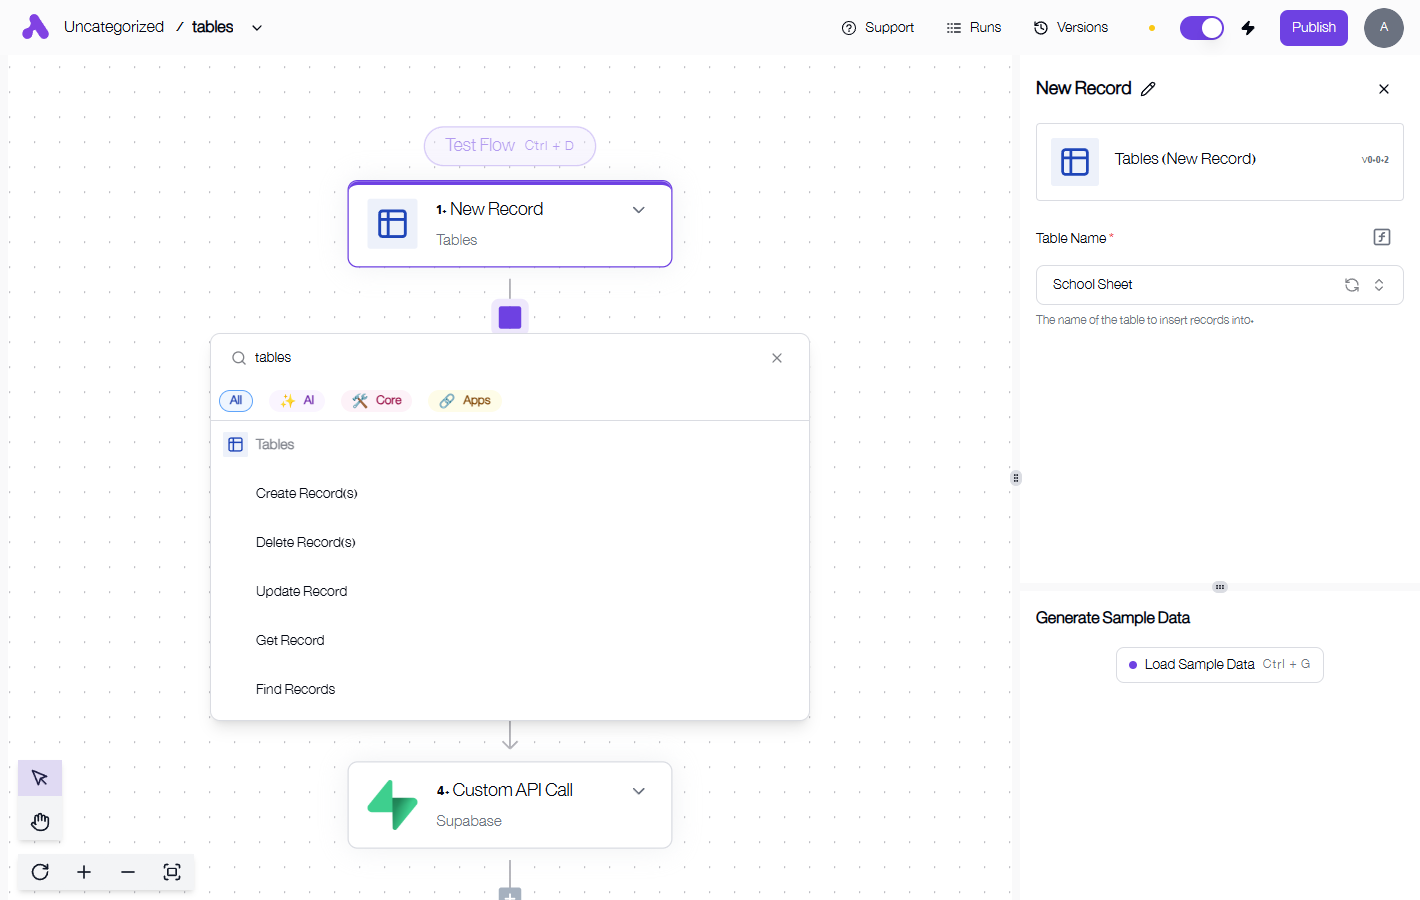Switch to the Core filter tab

tap(377, 401)
